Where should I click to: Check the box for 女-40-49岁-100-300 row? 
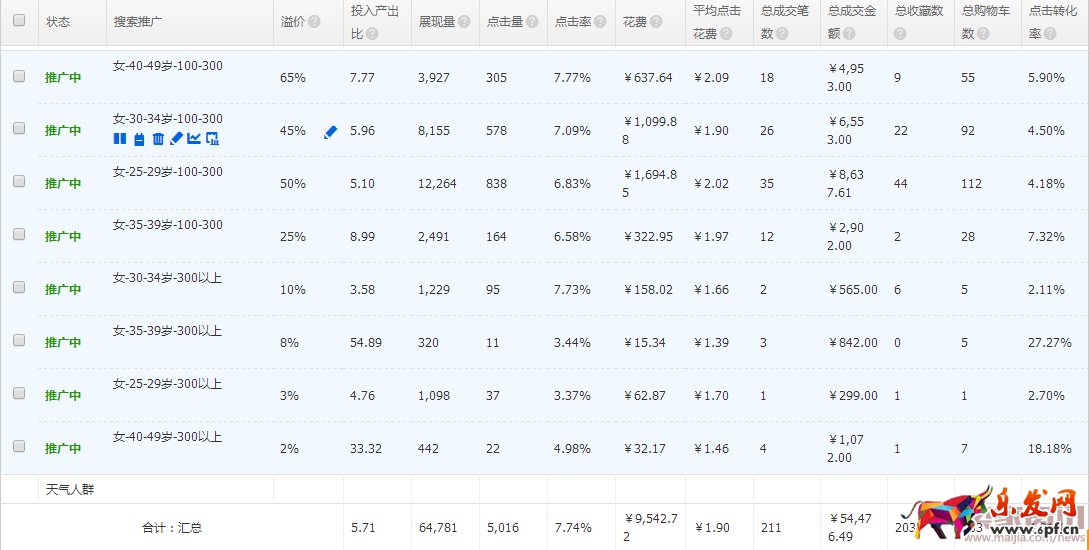click(19, 76)
